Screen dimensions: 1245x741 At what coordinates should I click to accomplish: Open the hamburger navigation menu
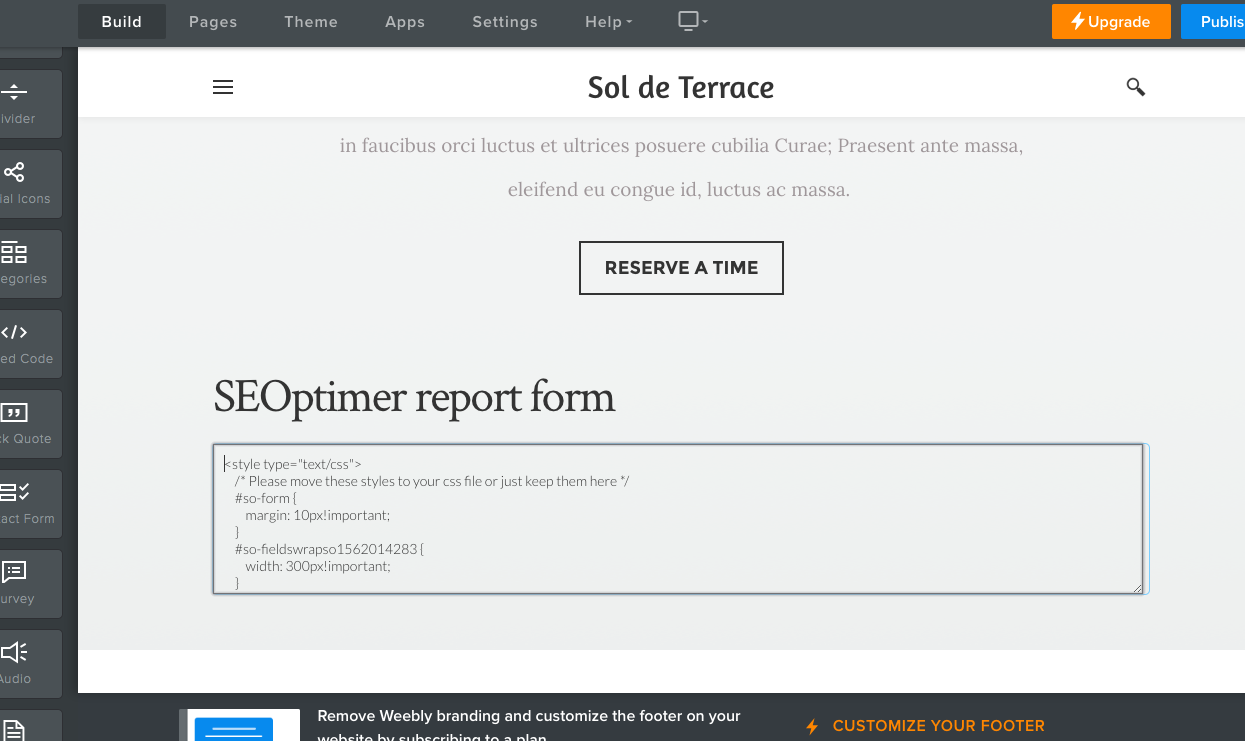[223, 88]
